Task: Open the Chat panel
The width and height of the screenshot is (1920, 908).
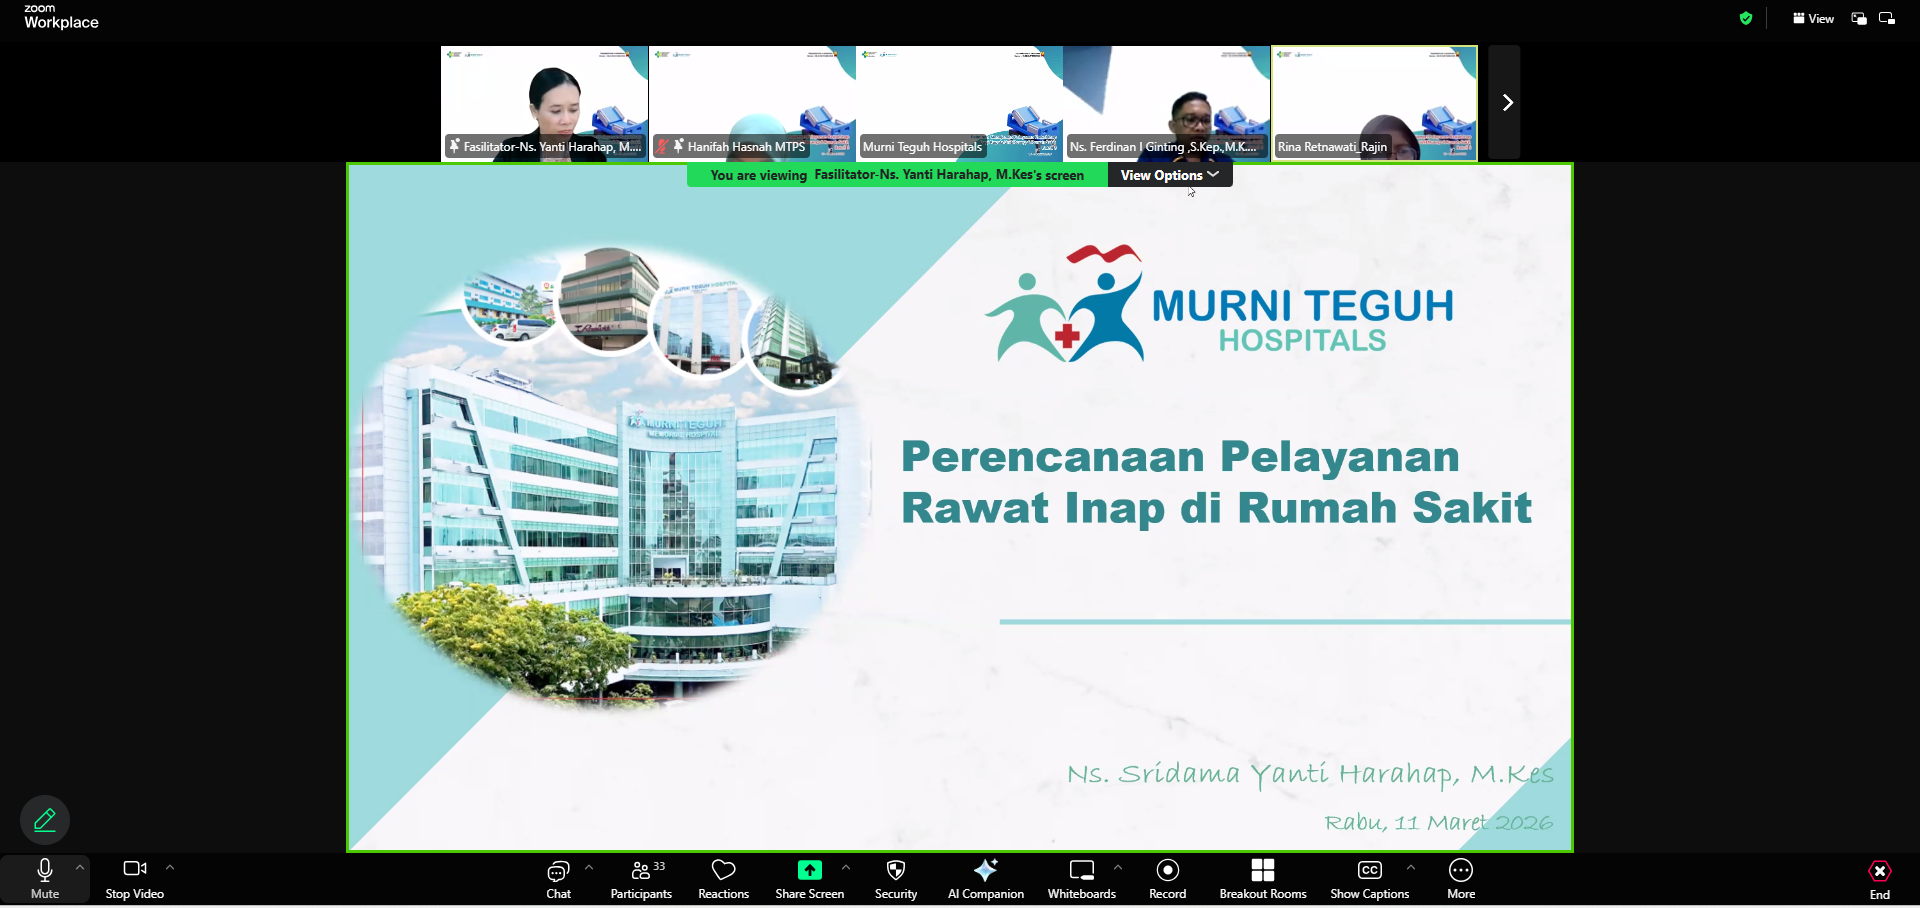Action: [x=558, y=879]
